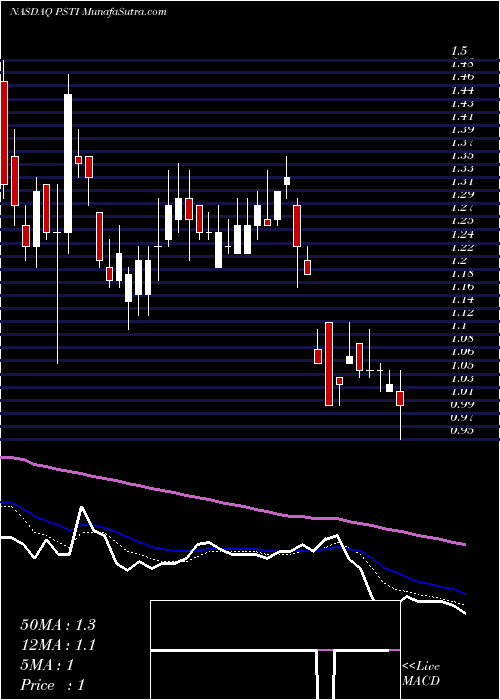Select the 1.33 price label
The image size is (500, 700).
463,169
